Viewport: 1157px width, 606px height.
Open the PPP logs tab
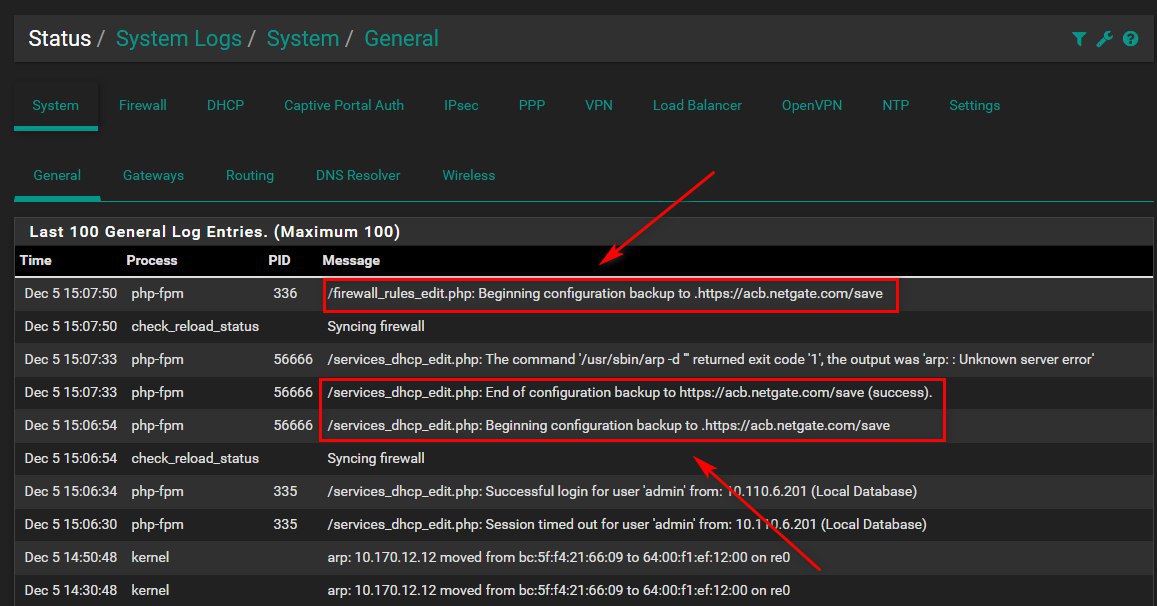tap(532, 106)
